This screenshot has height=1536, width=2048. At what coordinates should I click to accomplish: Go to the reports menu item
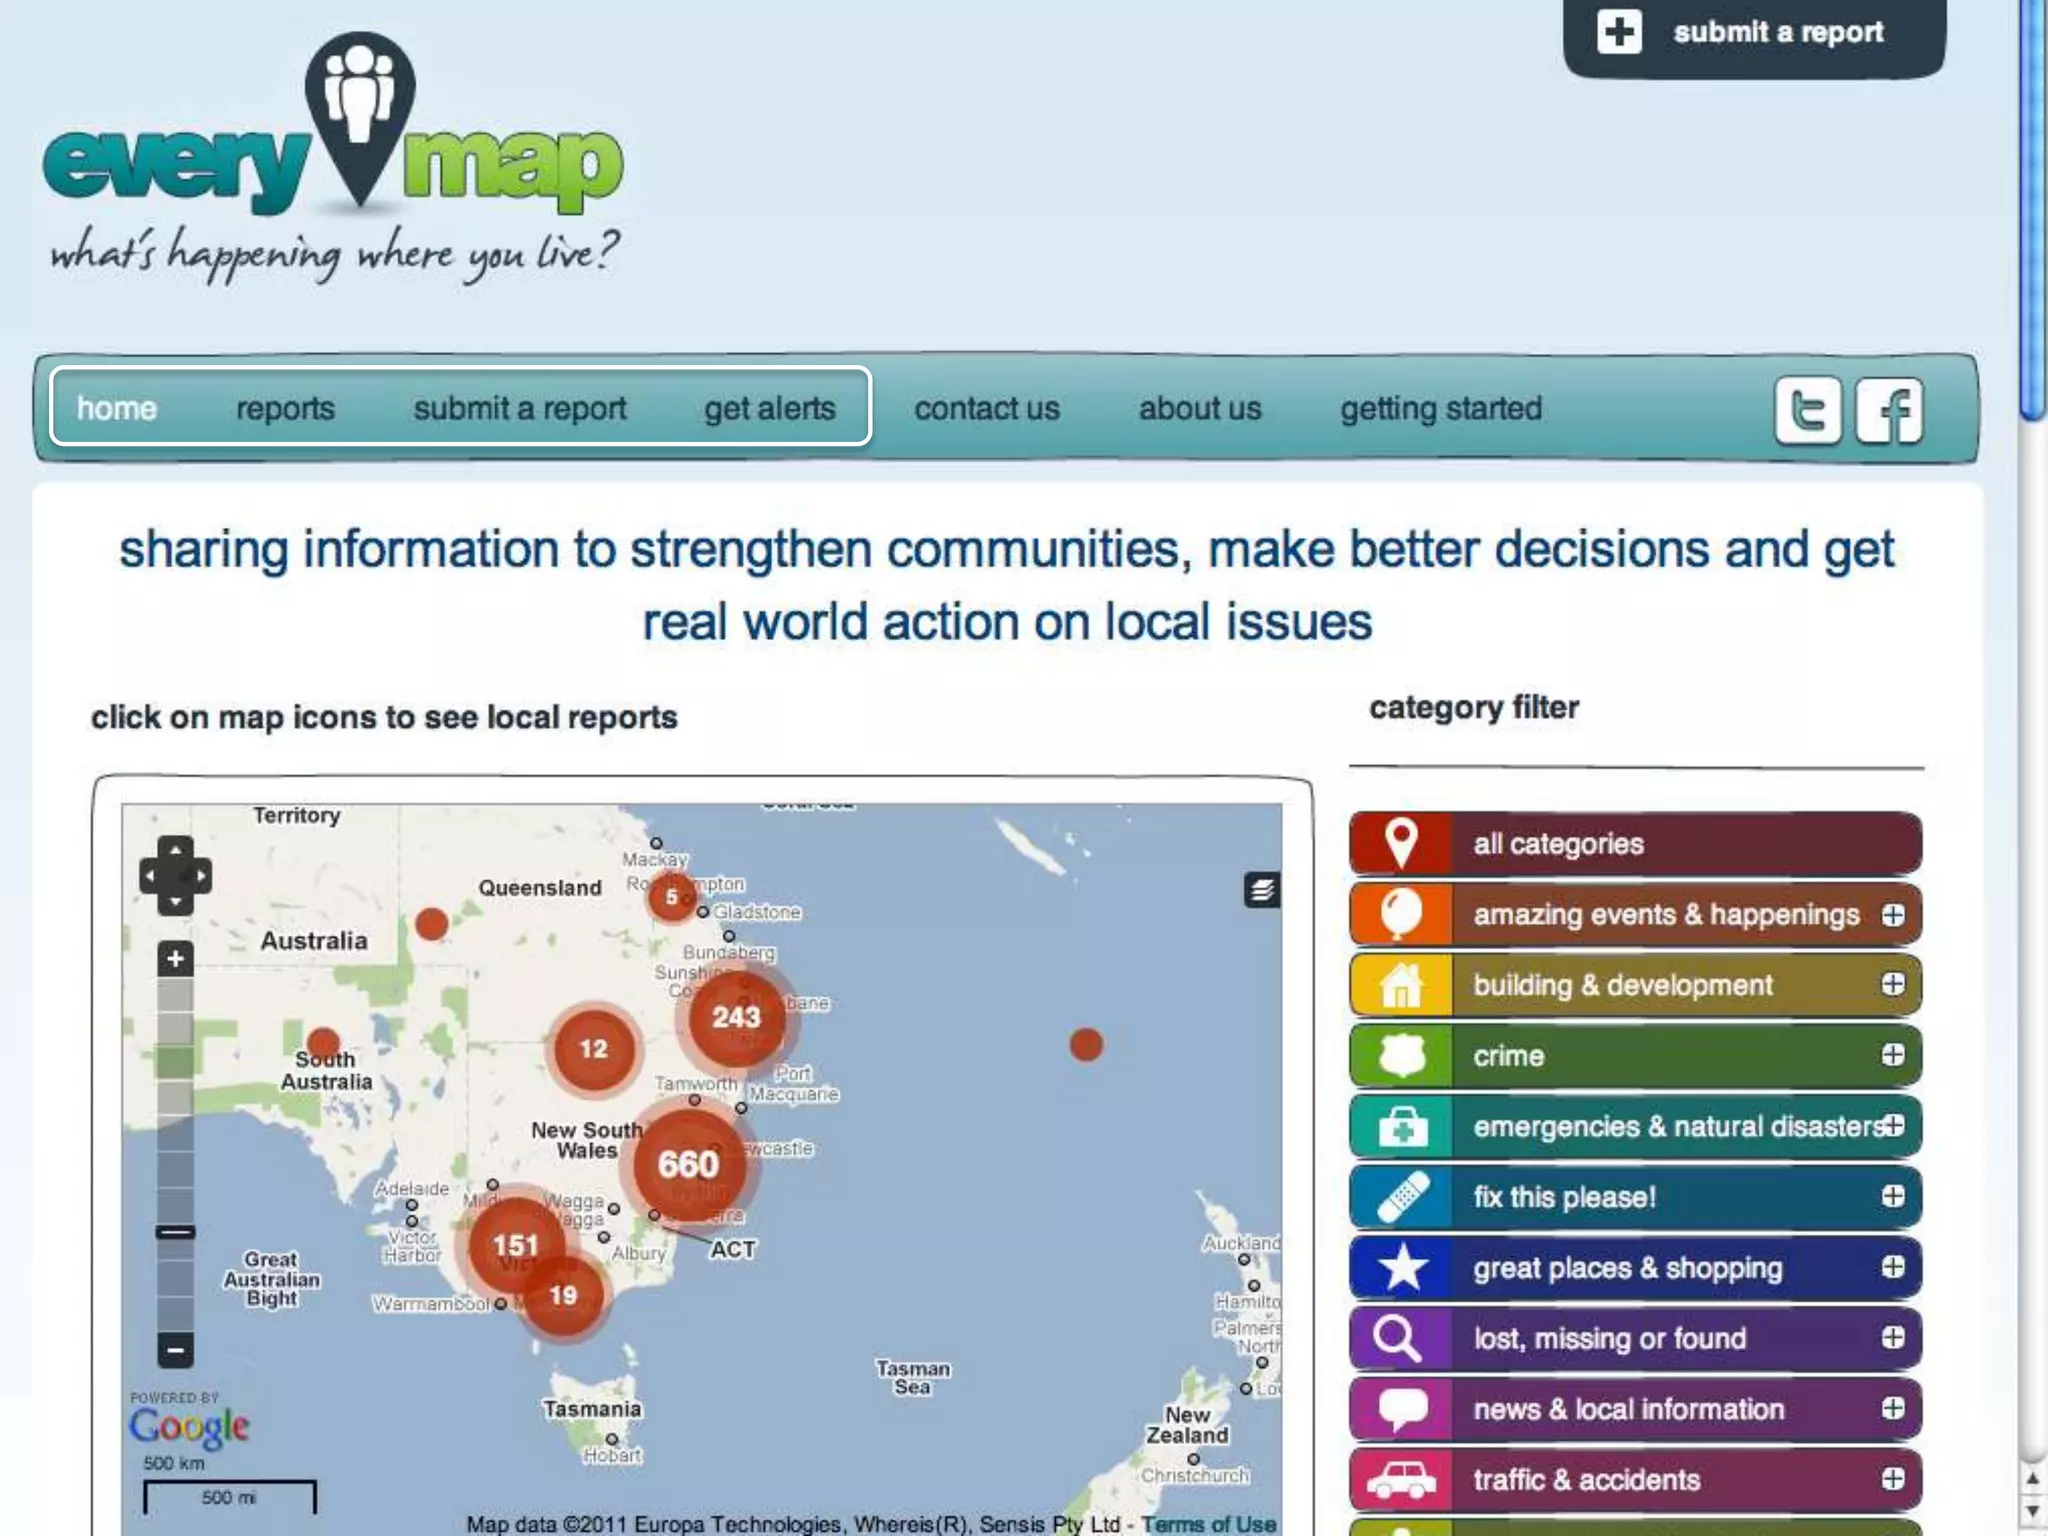pos(285,408)
